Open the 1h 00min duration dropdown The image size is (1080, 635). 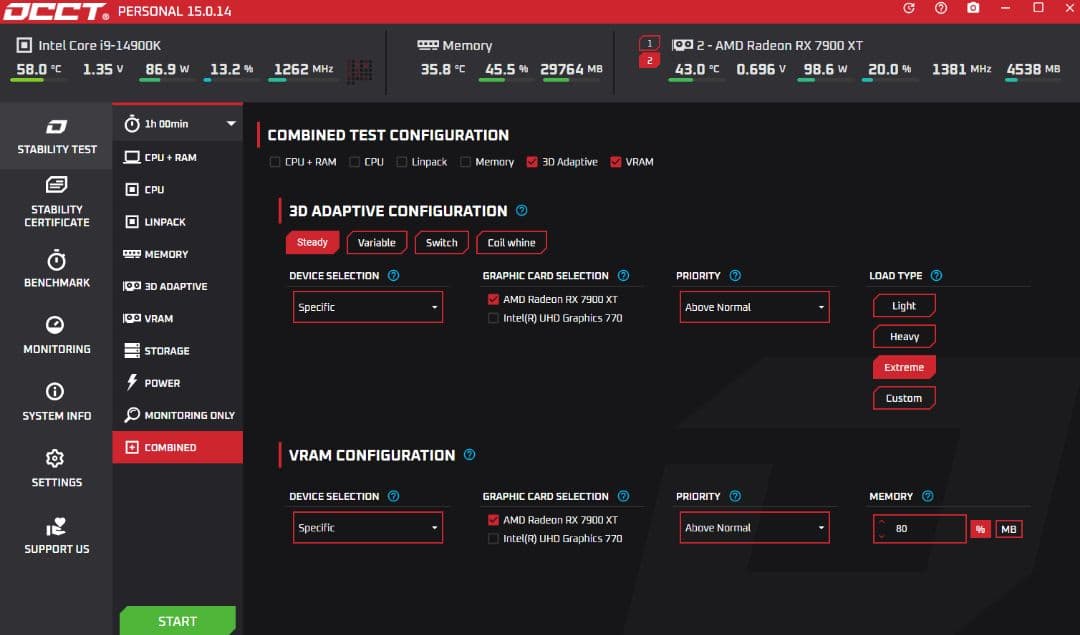178,124
